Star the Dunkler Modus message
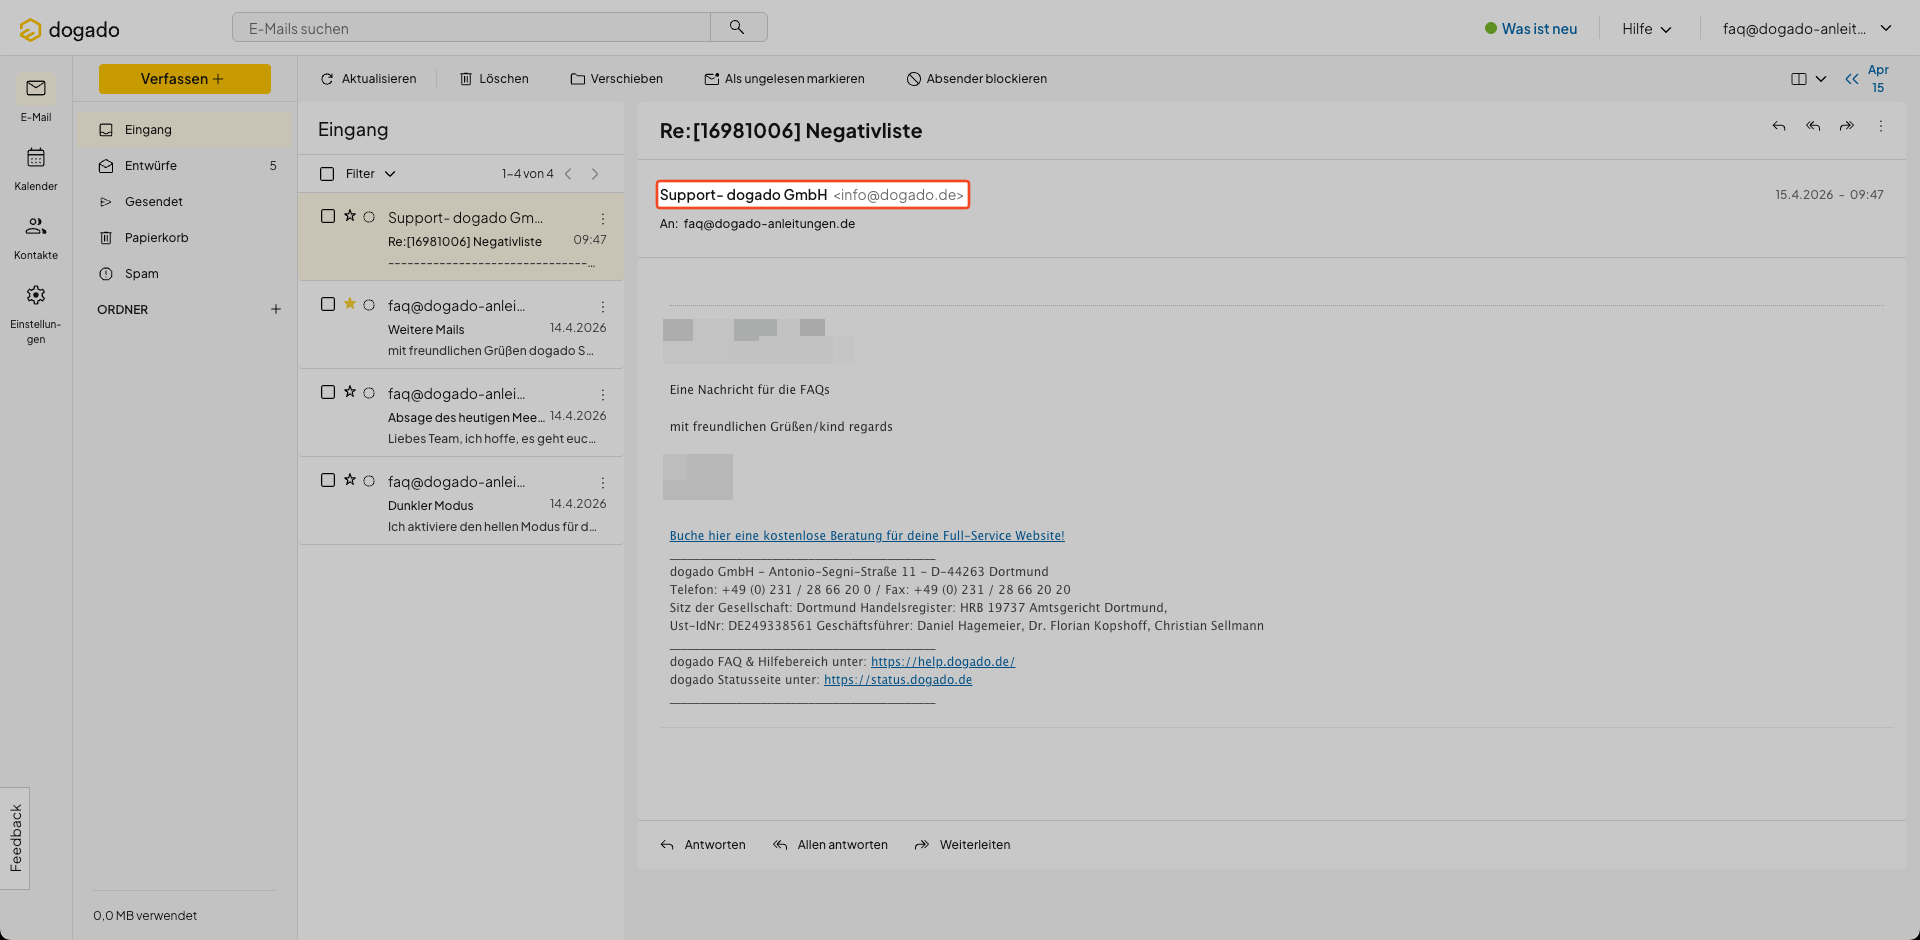This screenshot has height=940, width=1920. tap(350, 480)
